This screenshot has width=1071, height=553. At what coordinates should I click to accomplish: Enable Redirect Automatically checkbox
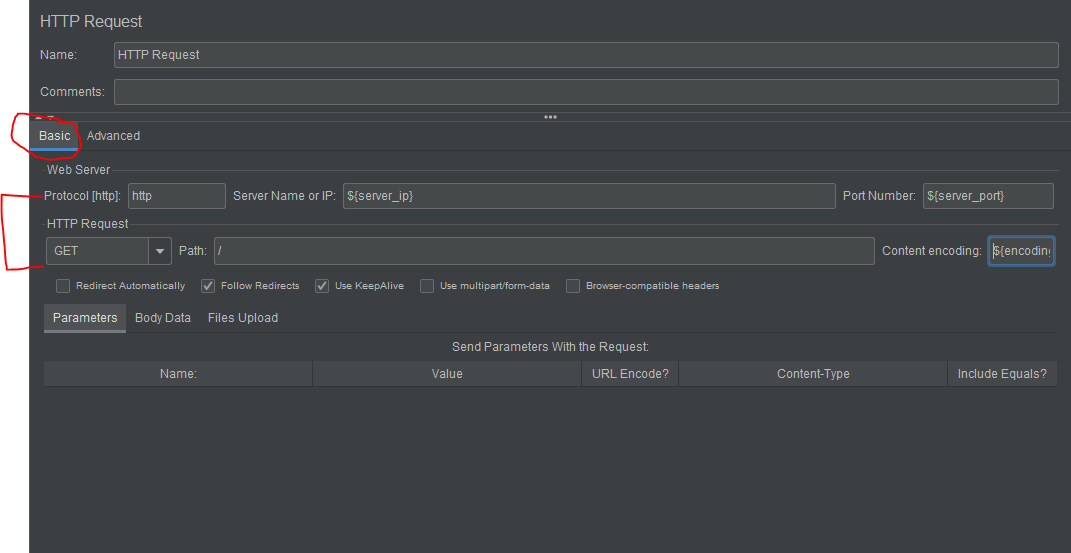point(63,286)
